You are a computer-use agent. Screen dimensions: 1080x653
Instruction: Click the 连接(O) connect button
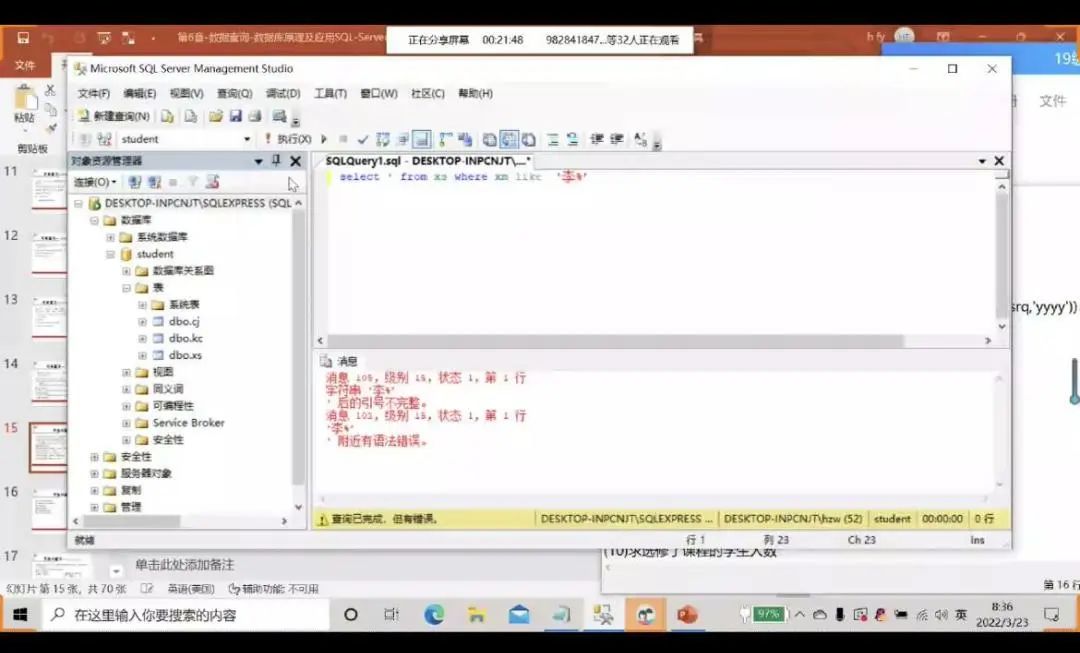click(x=94, y=182)
